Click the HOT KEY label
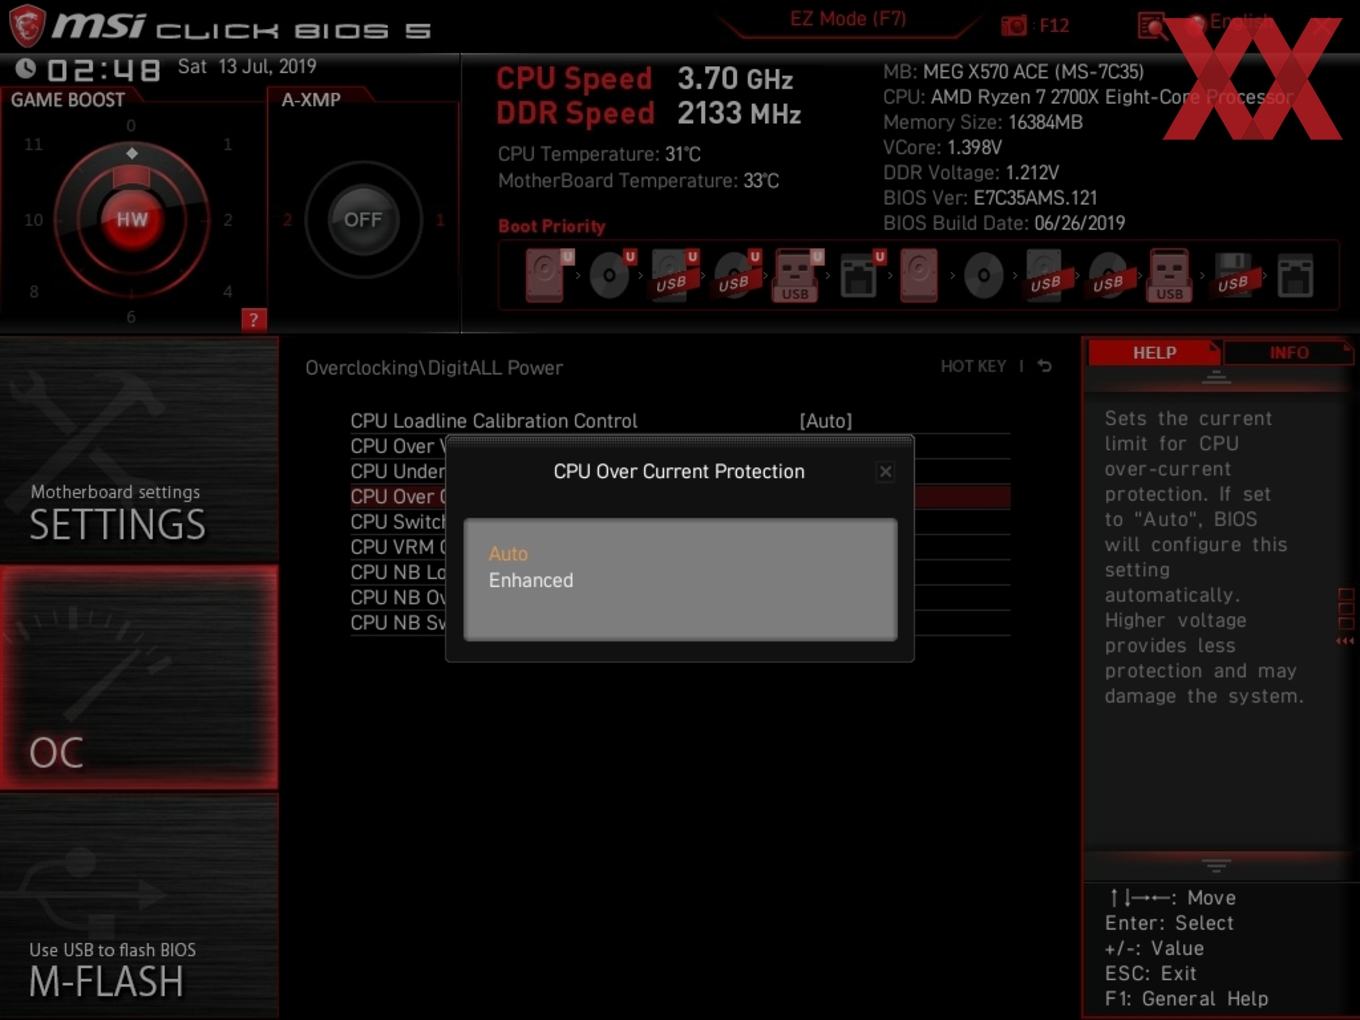The width and height of the screenshot is (1360, 1020). (973, 366)
